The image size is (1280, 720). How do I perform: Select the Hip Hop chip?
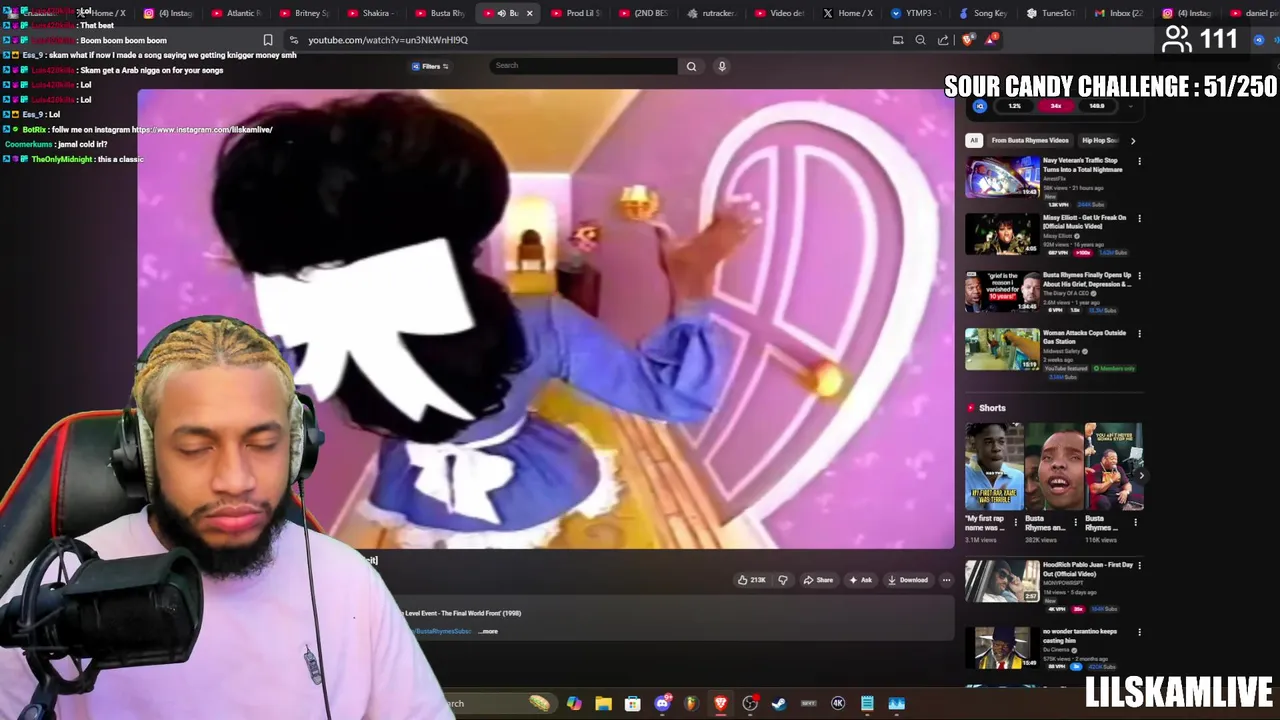[1099, 140]
